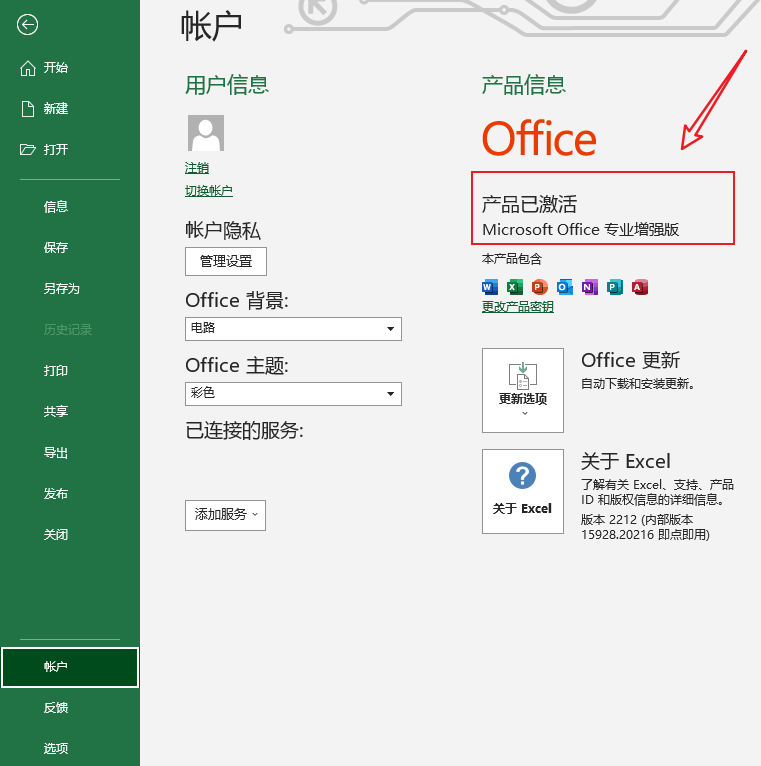Open the Office 背景 dropdown
Screen dimensions: 761x766
tap(293, 329)
